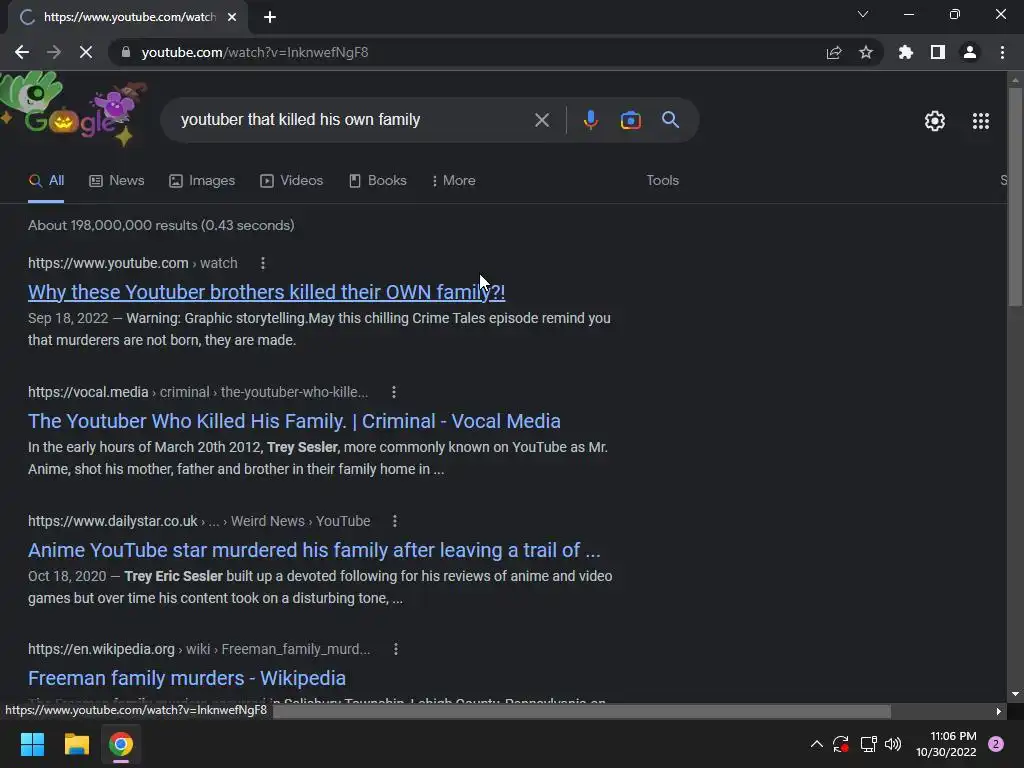1024x768 pixels.
Task: Open three-dot menu for dailystar.co.uk result
Action: pyautogui.click(x=394, y=521)
